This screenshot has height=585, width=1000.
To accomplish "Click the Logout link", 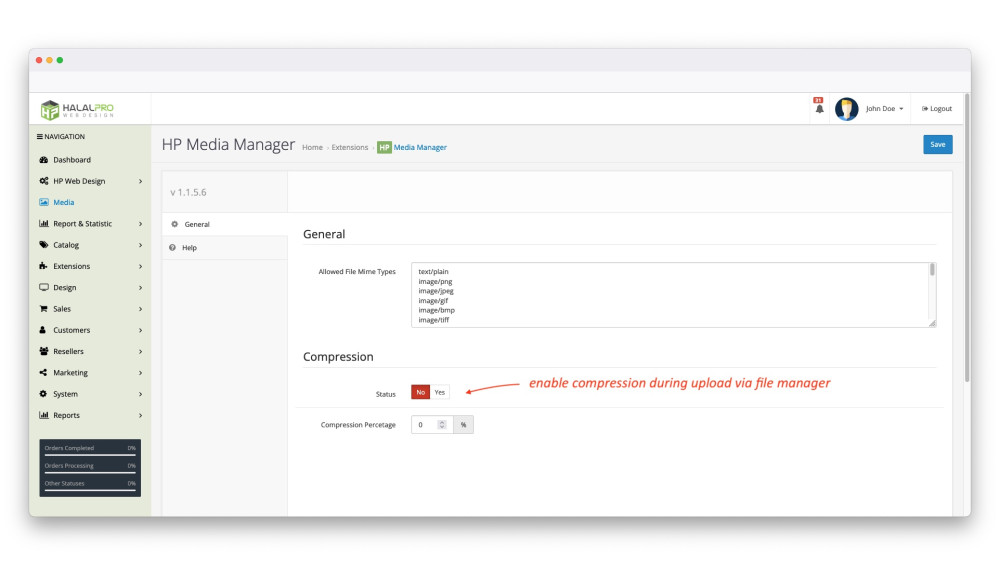I will pos(937,109).
